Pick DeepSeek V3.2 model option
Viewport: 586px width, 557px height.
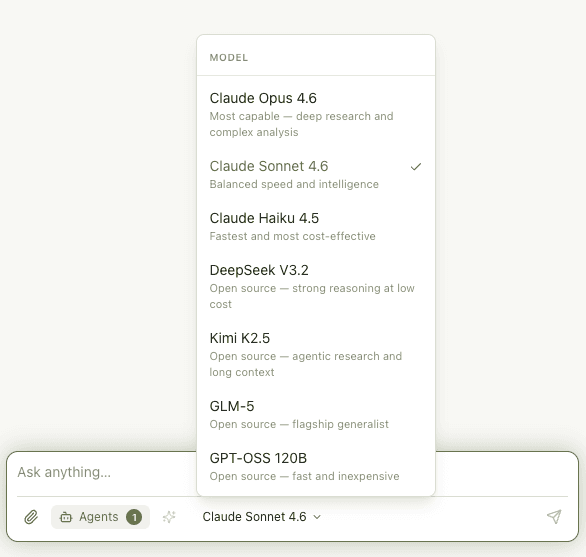[x=316, y=286]
